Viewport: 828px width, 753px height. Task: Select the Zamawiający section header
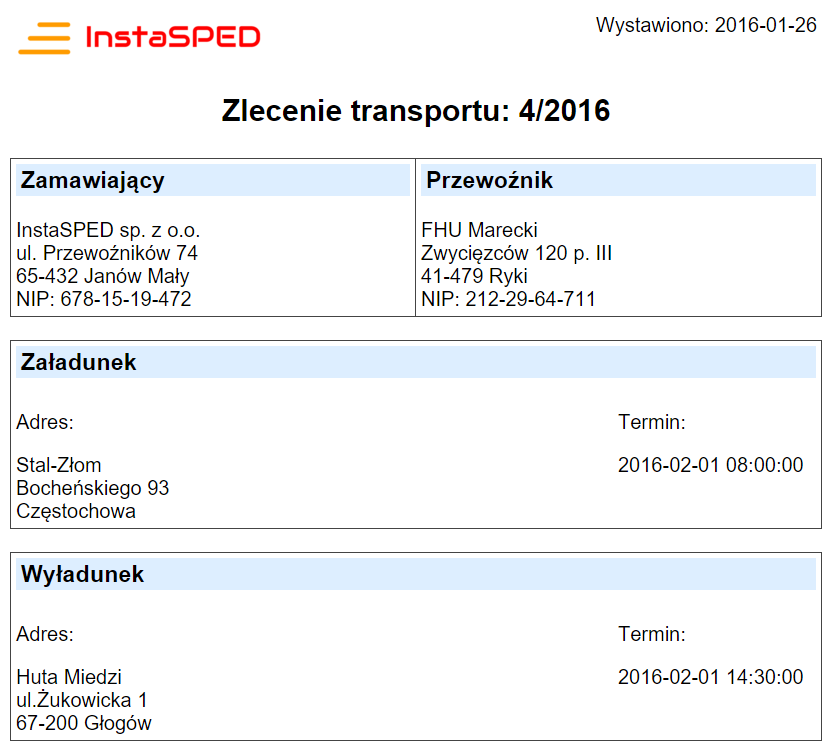pyautogui.click(x=93, y=181)
